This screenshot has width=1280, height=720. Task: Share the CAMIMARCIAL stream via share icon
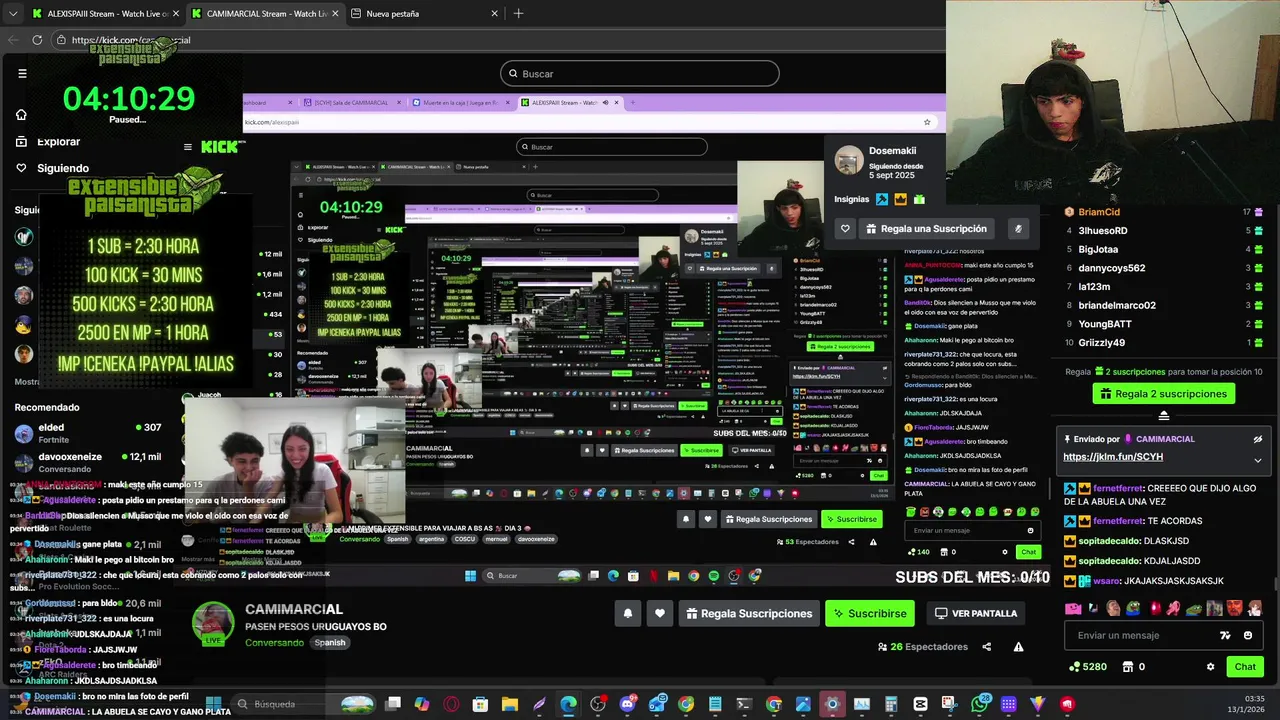click(986, 647)
